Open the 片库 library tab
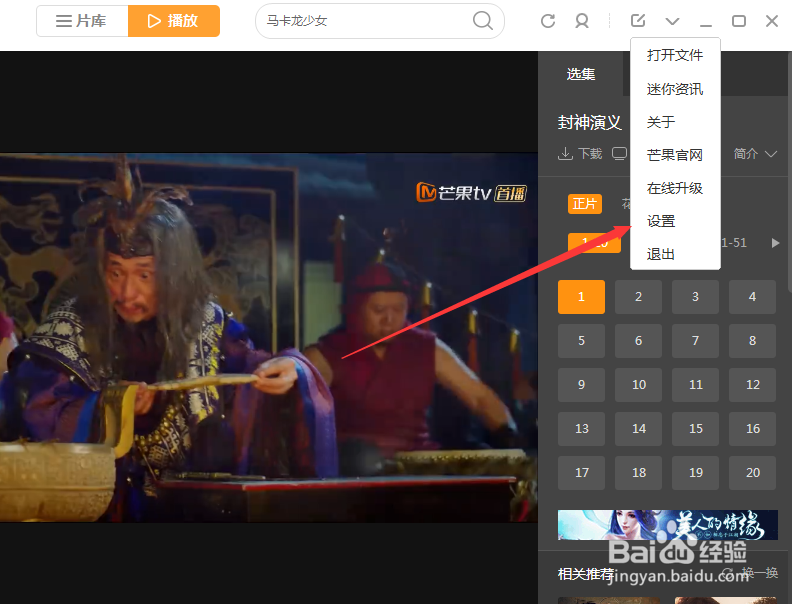This screenshot has width=792, height=604. 82,21
